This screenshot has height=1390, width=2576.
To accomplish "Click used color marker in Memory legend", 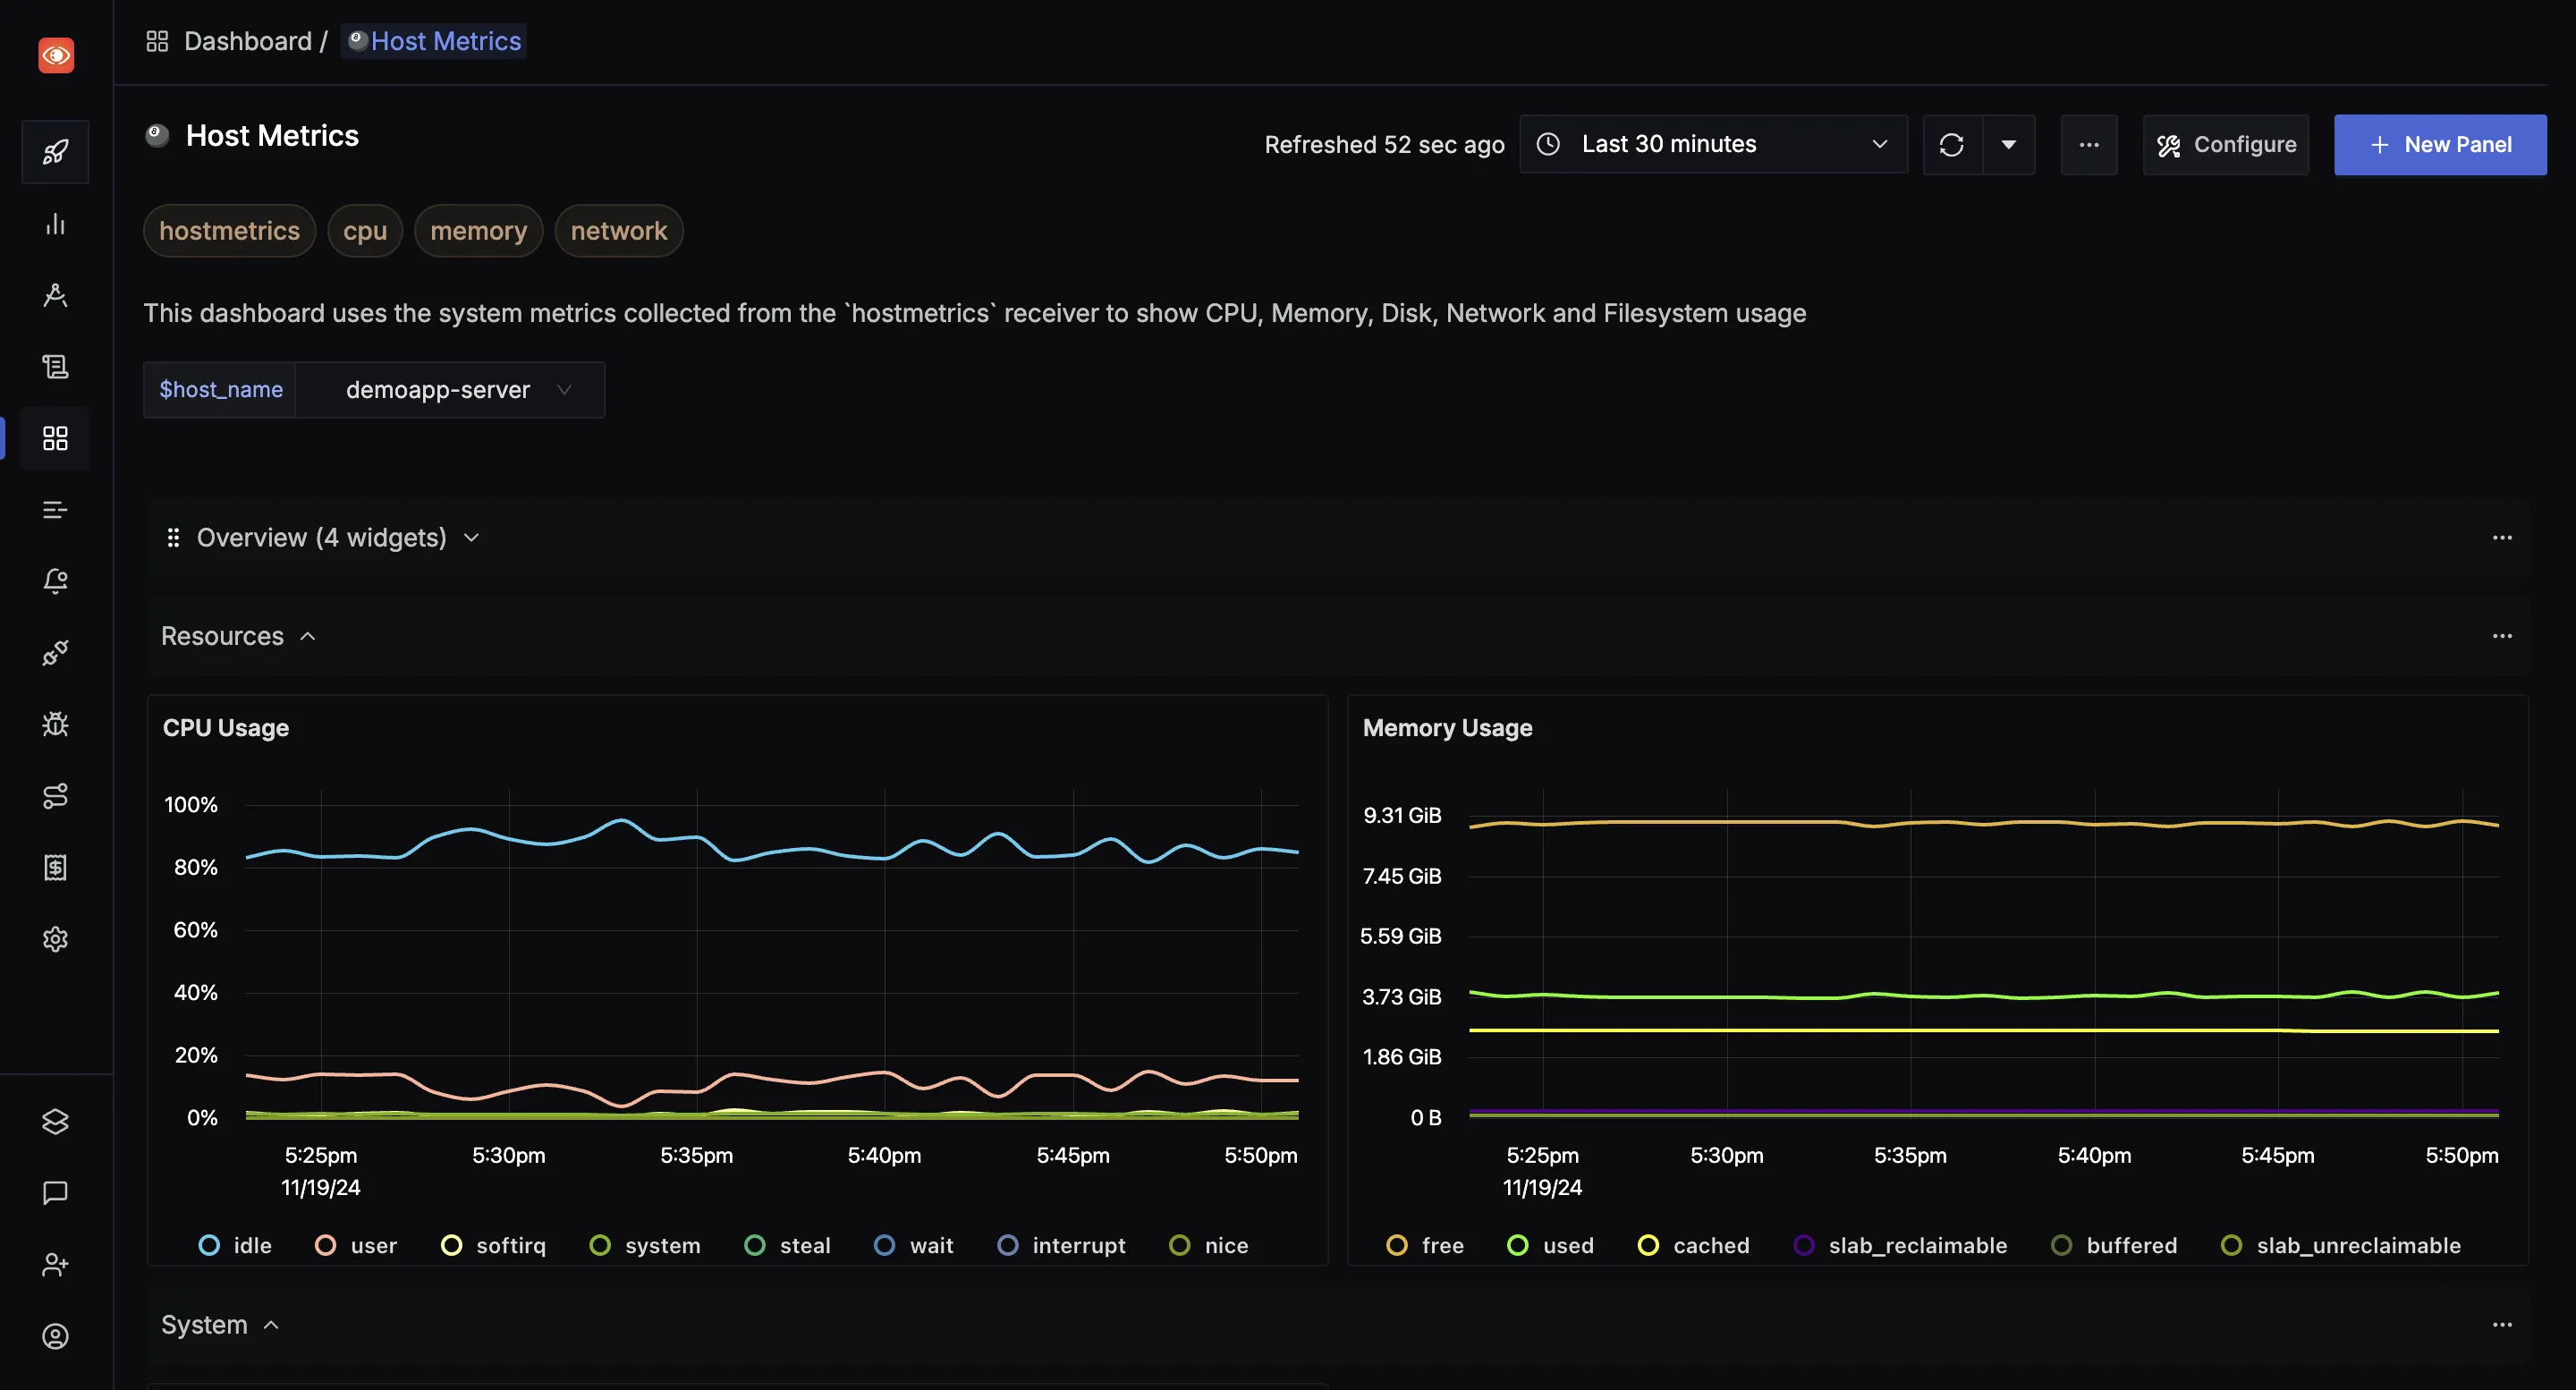I will coord(1518,1246).
